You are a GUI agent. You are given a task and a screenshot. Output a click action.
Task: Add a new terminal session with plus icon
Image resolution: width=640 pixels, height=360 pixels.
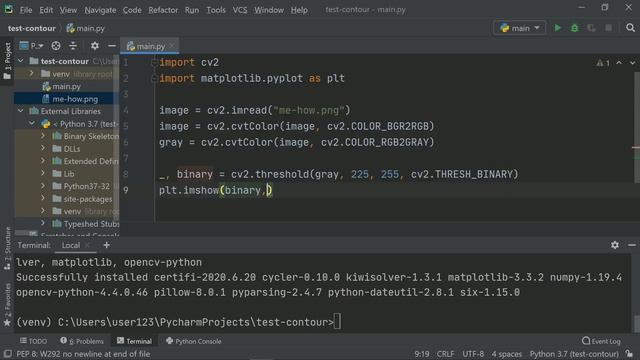point(107,245)
